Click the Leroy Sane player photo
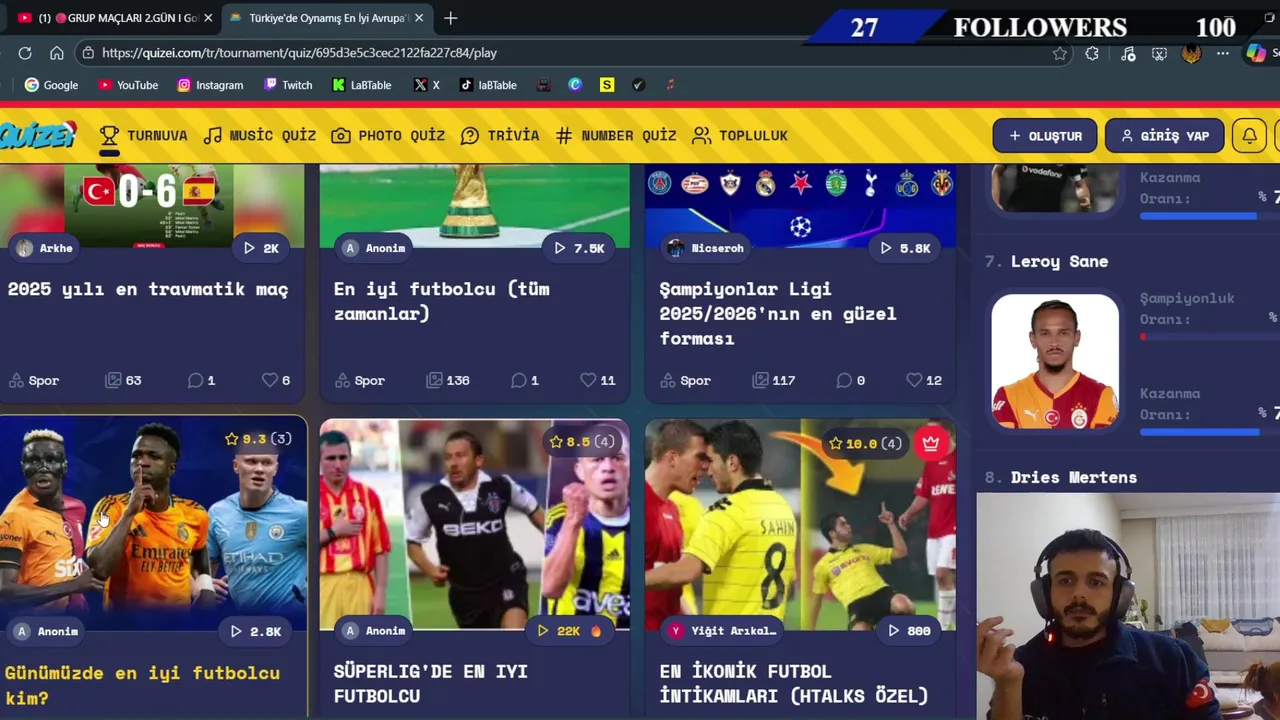 [1055, 362]
